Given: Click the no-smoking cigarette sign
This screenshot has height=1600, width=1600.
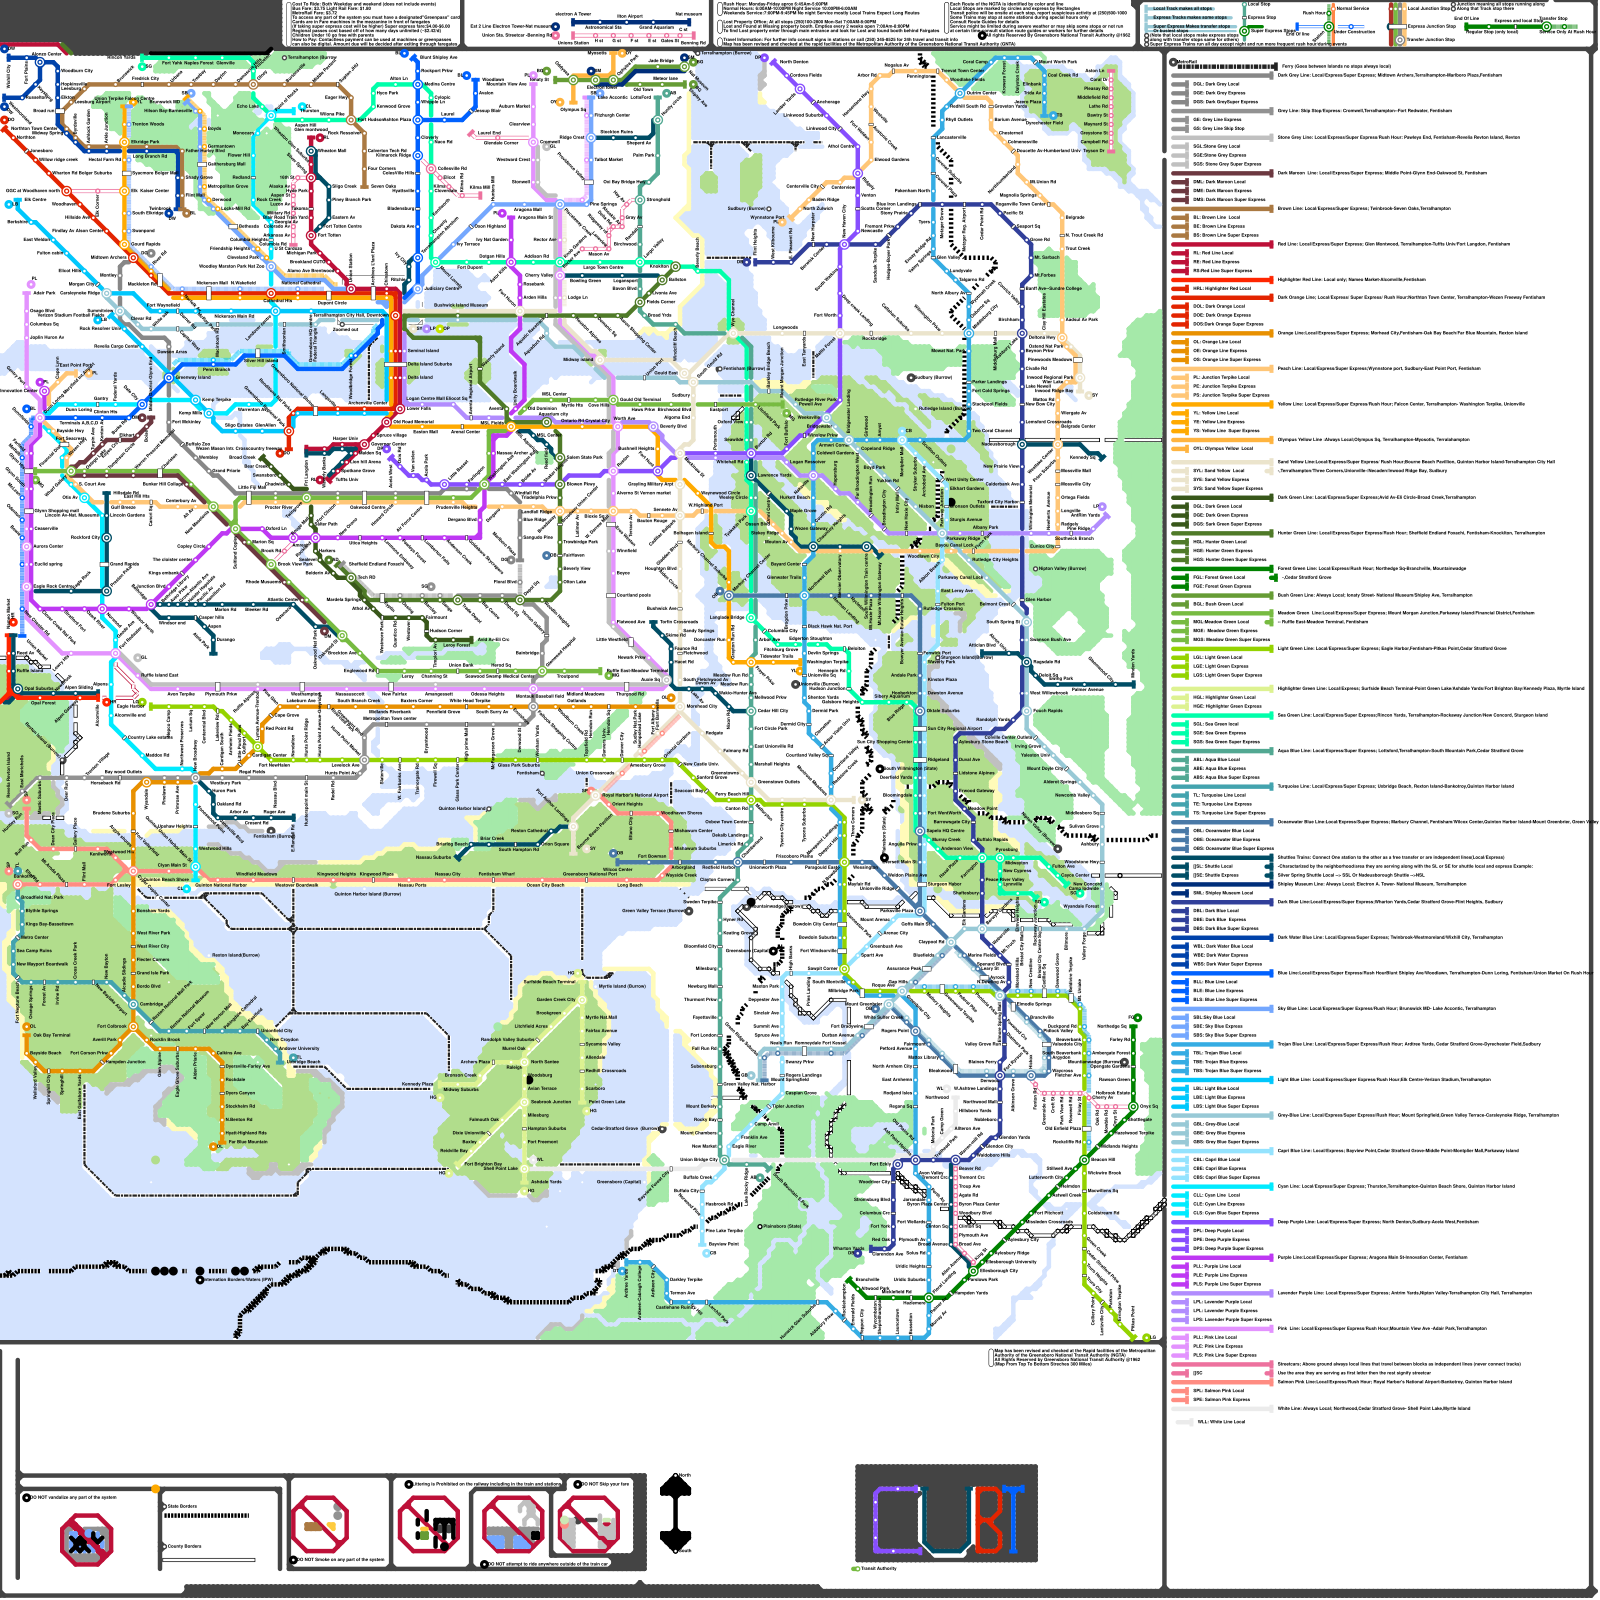Looking at the screenshot, I should click(x=320, y=1524).
